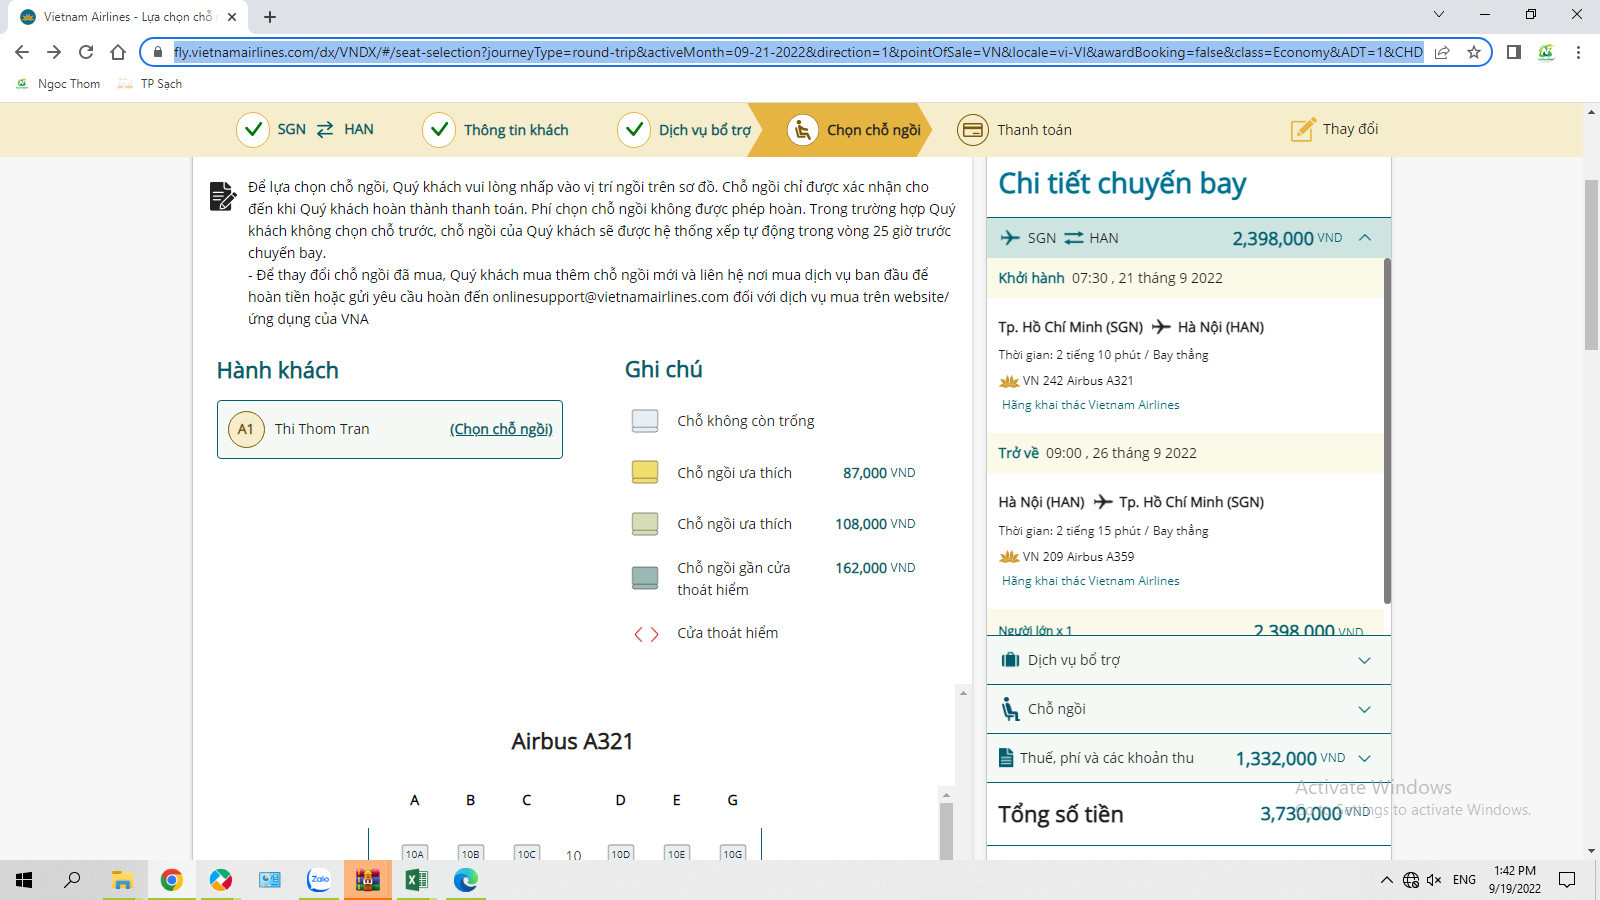Open Zalo from the taskbar
The width and height of the screenshot is (1600, 900).
pos(318,880)
